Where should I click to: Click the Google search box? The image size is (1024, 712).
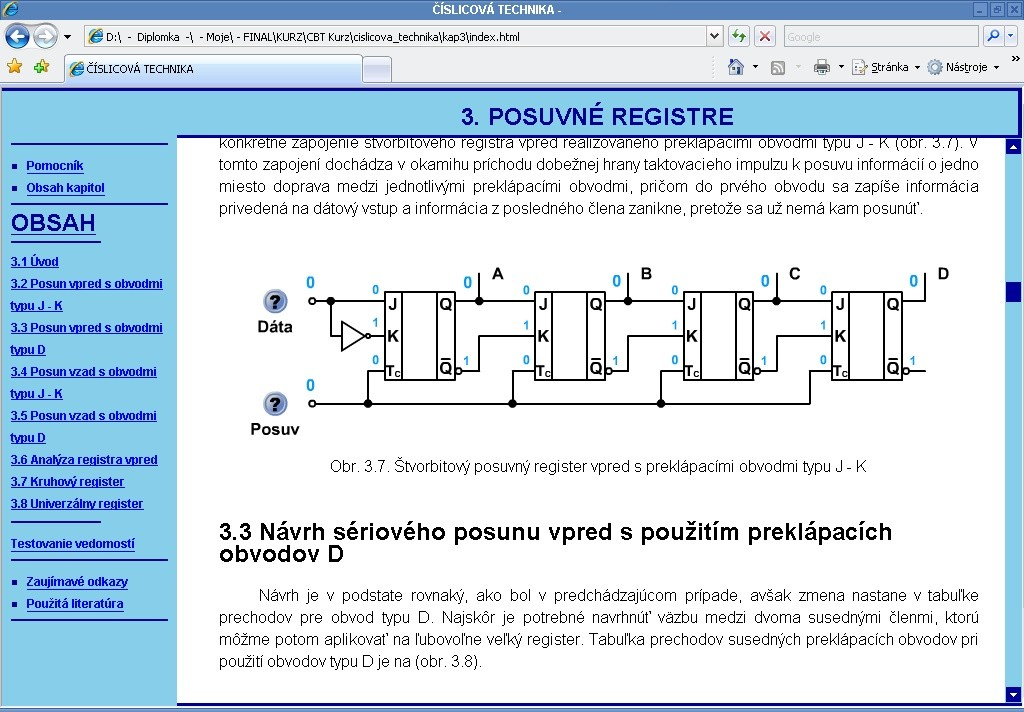coord(881,37)
